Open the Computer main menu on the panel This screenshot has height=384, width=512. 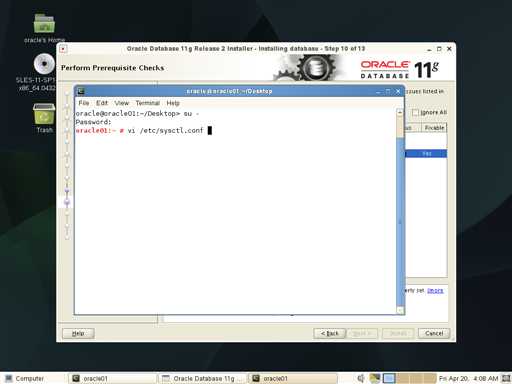click(25, 378)
